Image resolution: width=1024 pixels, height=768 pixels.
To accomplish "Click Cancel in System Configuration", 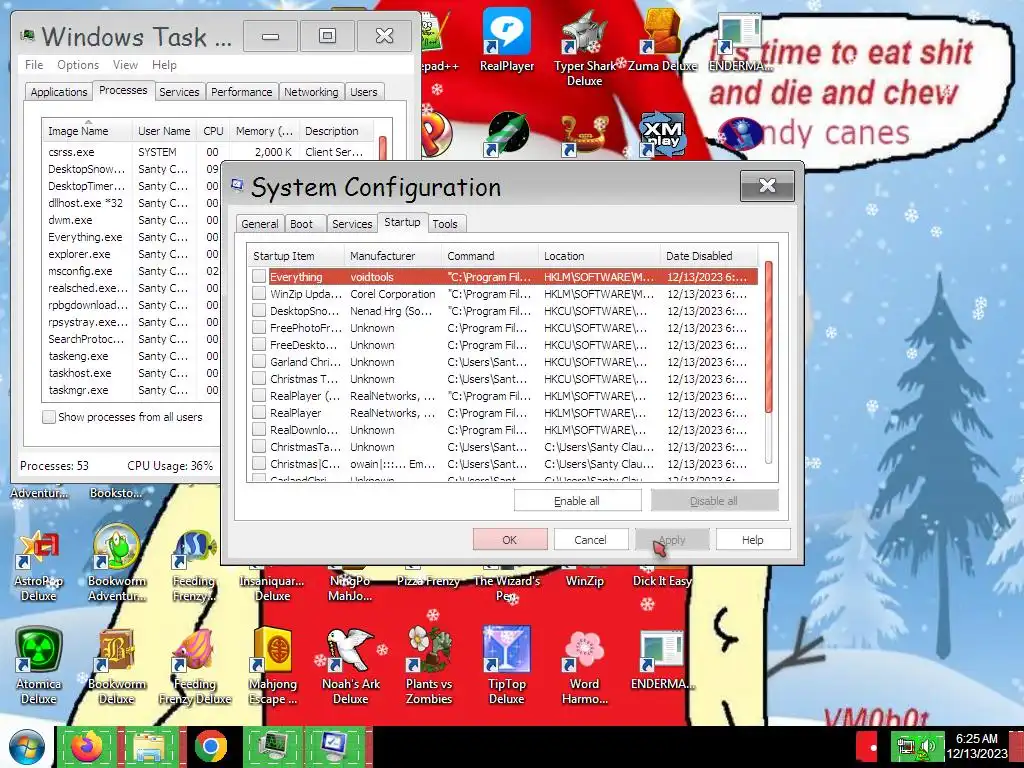I will pos(590,539).
